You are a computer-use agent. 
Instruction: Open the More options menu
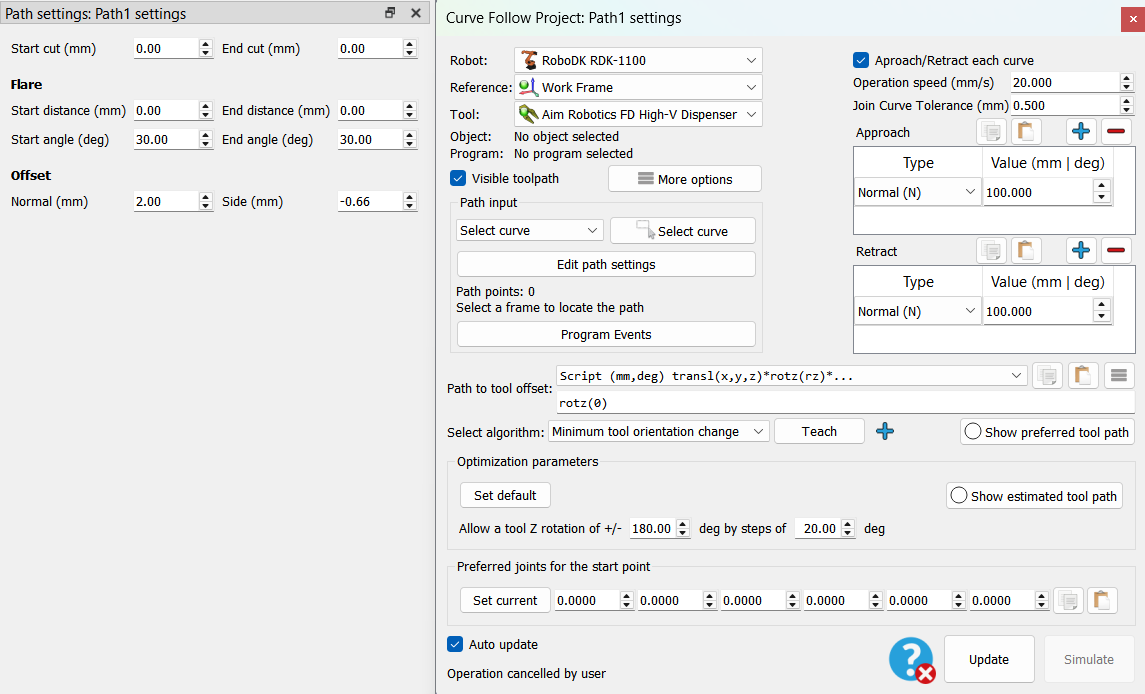point(684,178)
